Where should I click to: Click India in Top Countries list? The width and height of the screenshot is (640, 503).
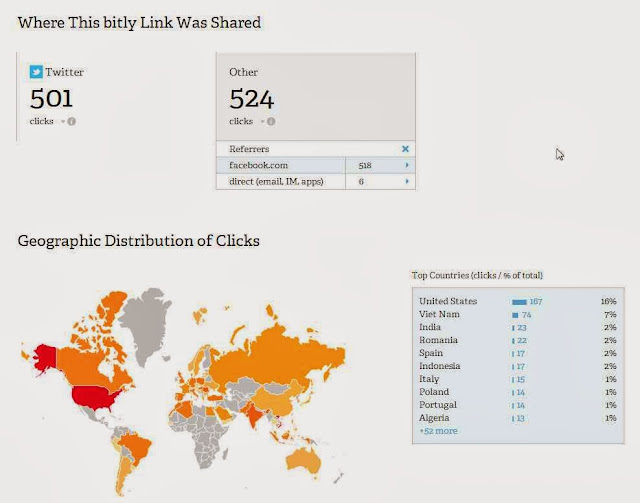[x=430, y=327]
